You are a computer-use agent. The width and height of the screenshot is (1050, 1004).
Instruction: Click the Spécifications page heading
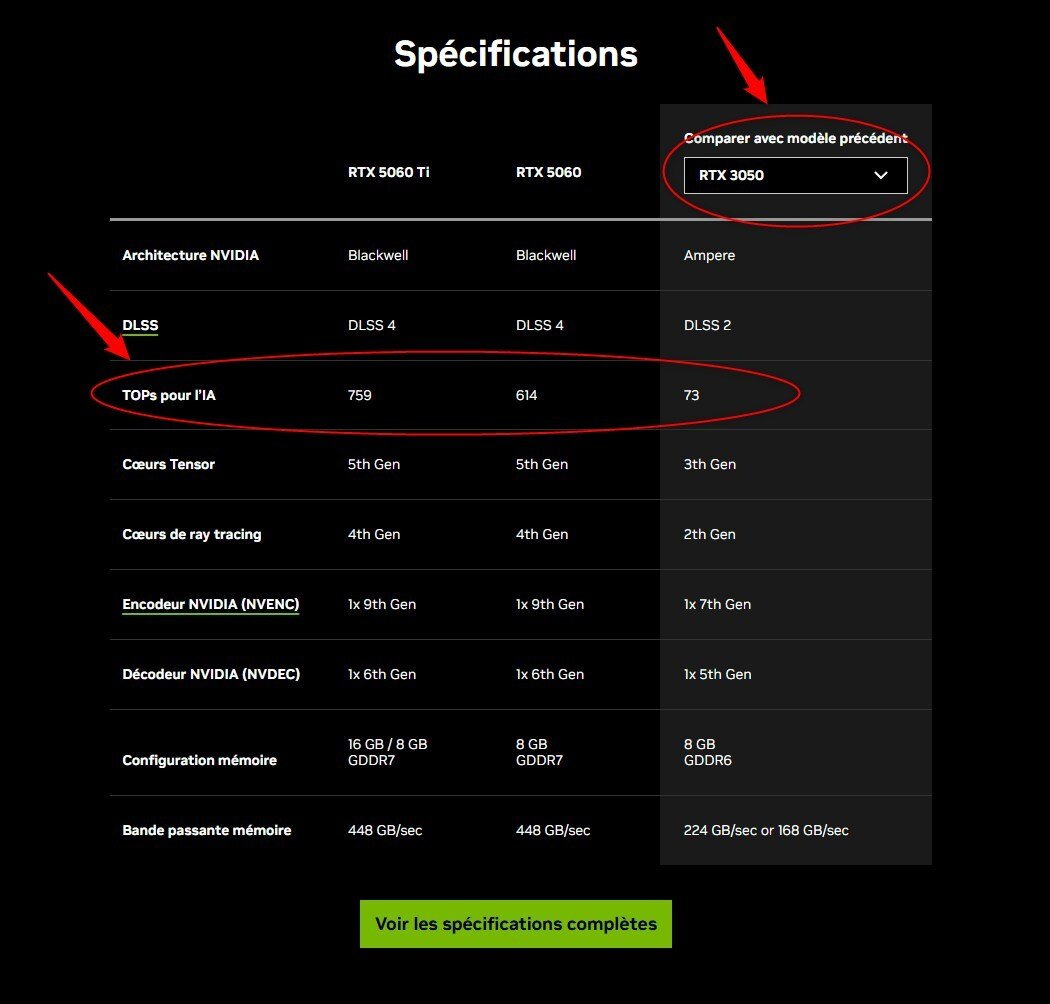pos(515,54)
